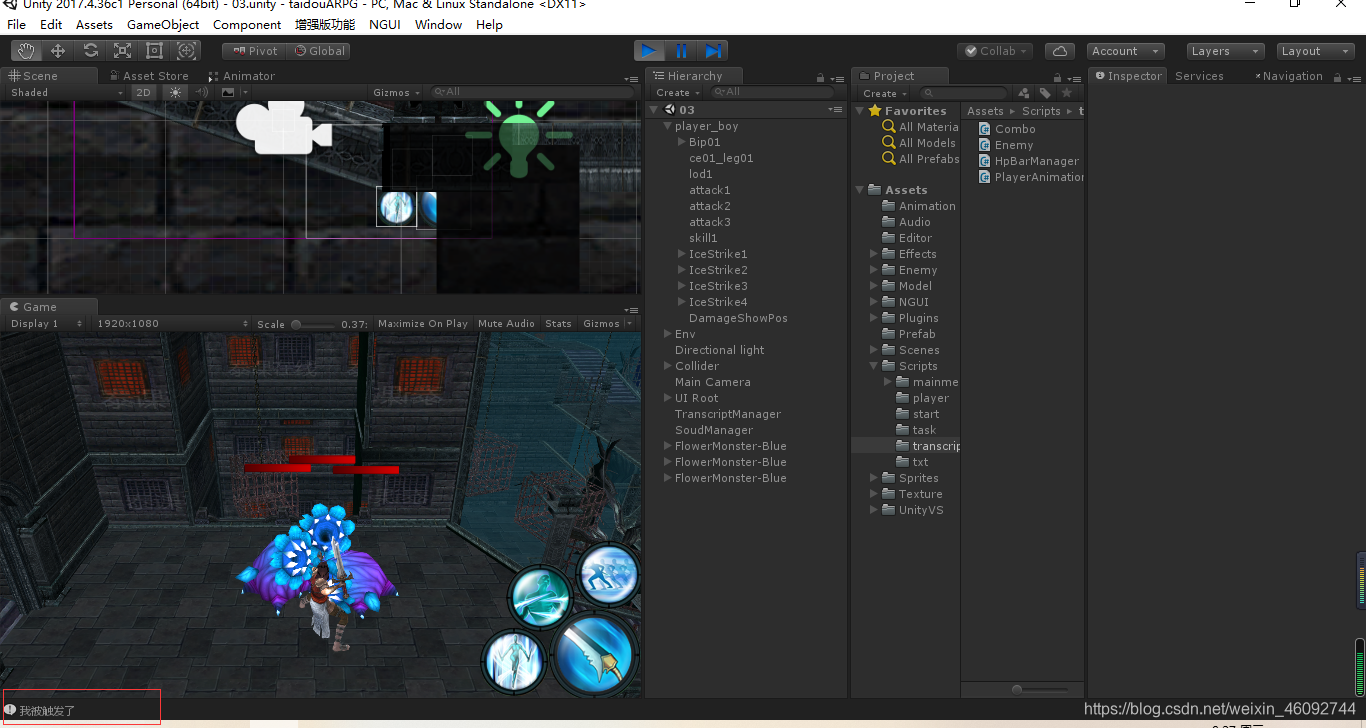This screenshot has width=1366, height=728.
Task: Click the sword attack skill button
Action: click(594, 654)
